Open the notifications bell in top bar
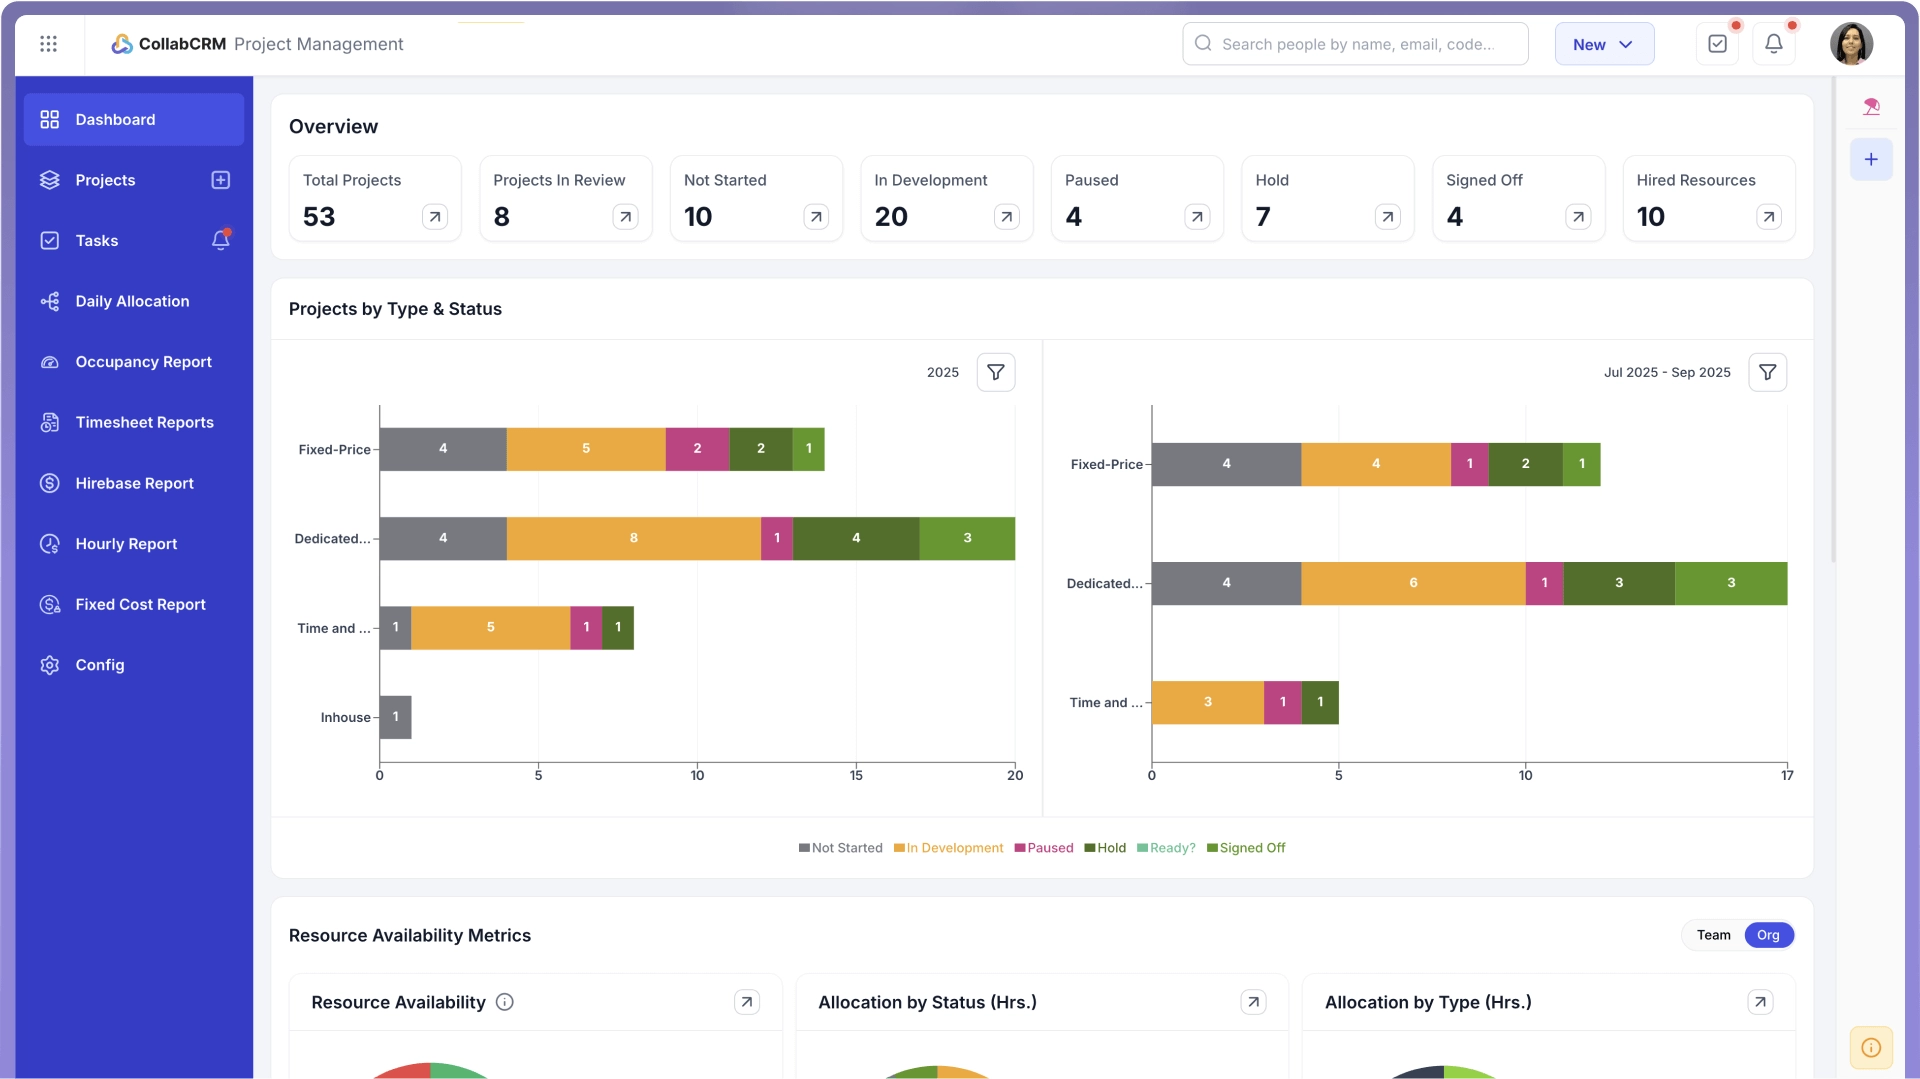 pyautogui.click(x=1773, y=44)
